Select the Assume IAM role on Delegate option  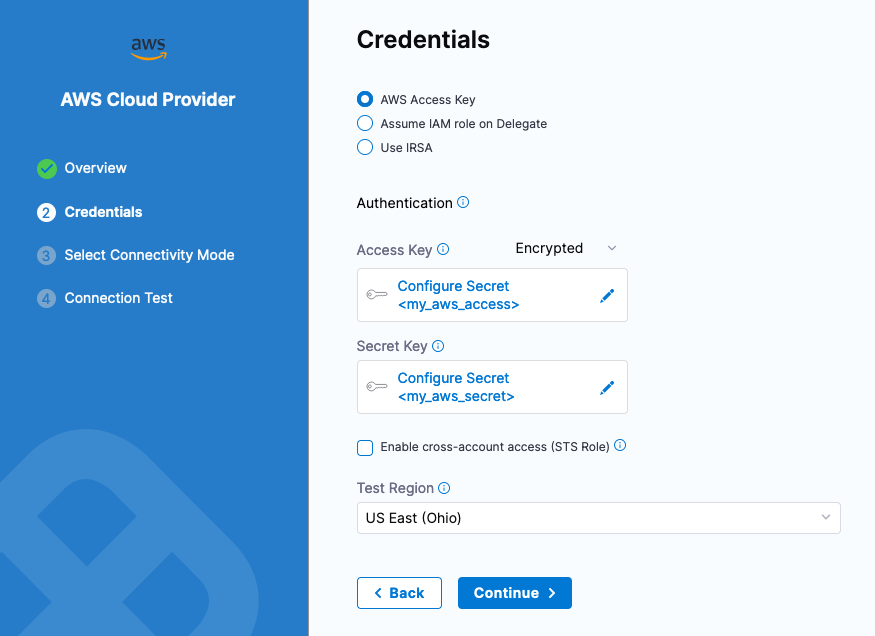[365, 123]
